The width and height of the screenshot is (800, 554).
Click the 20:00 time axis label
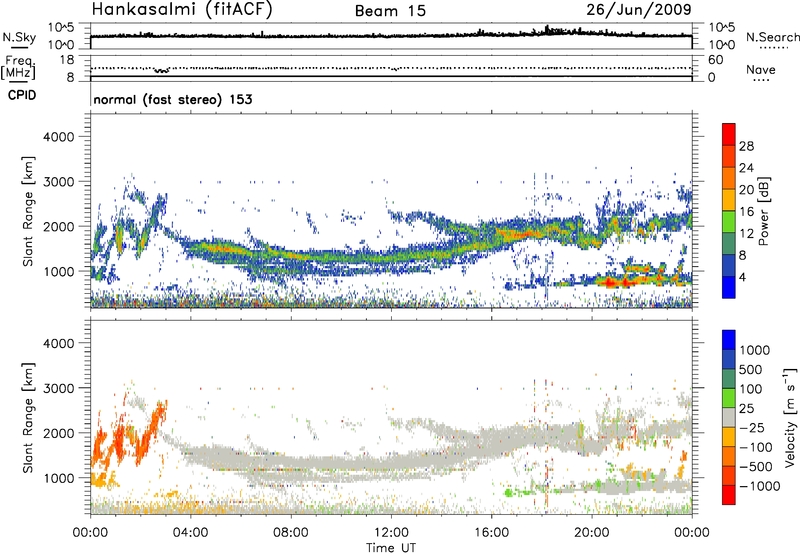coord(591,533)
